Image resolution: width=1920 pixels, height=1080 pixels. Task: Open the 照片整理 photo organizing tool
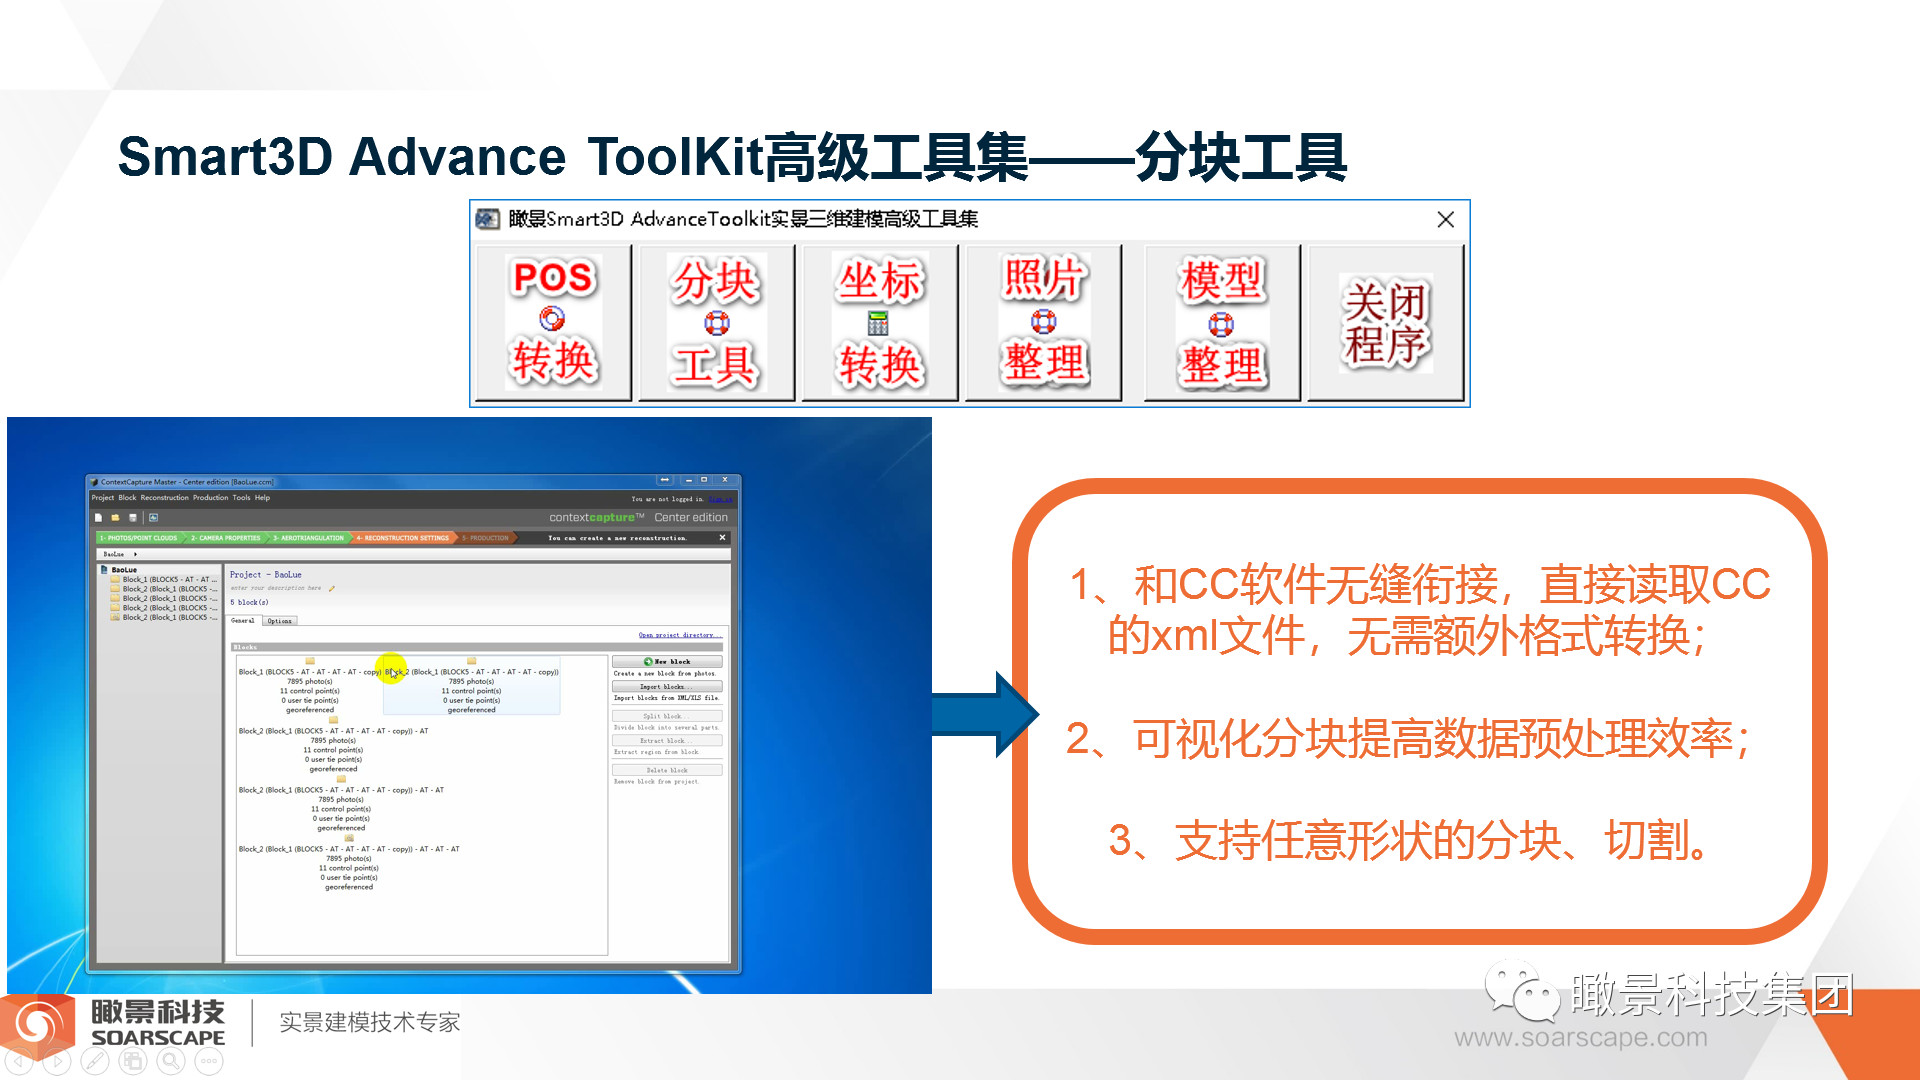(1043, 322)
